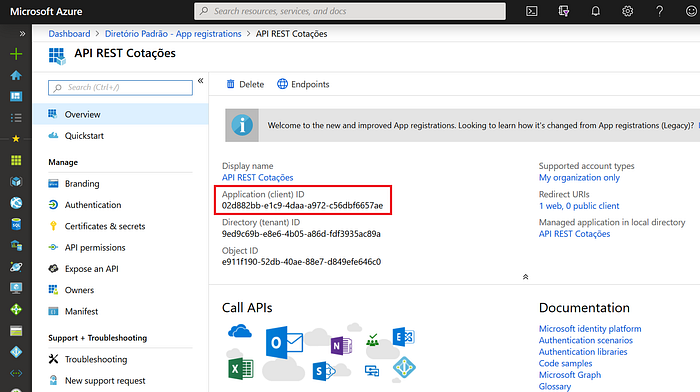Click the blade Search (Ctrl+/) field
Screen dimensions: 700x392
[121, 88]
